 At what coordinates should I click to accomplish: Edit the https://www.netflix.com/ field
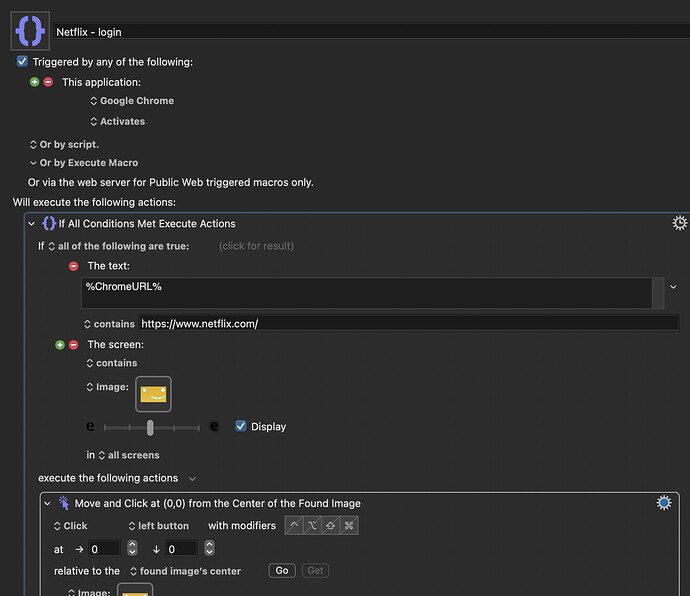tap(408, 324)
